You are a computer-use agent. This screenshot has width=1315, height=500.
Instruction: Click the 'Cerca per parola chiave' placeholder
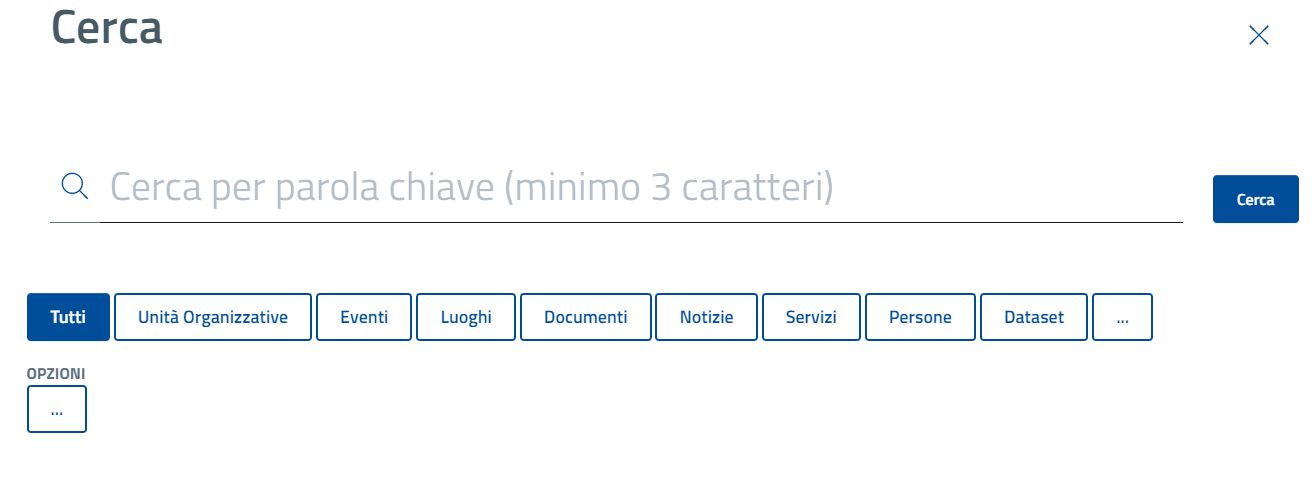click(471, 187)
